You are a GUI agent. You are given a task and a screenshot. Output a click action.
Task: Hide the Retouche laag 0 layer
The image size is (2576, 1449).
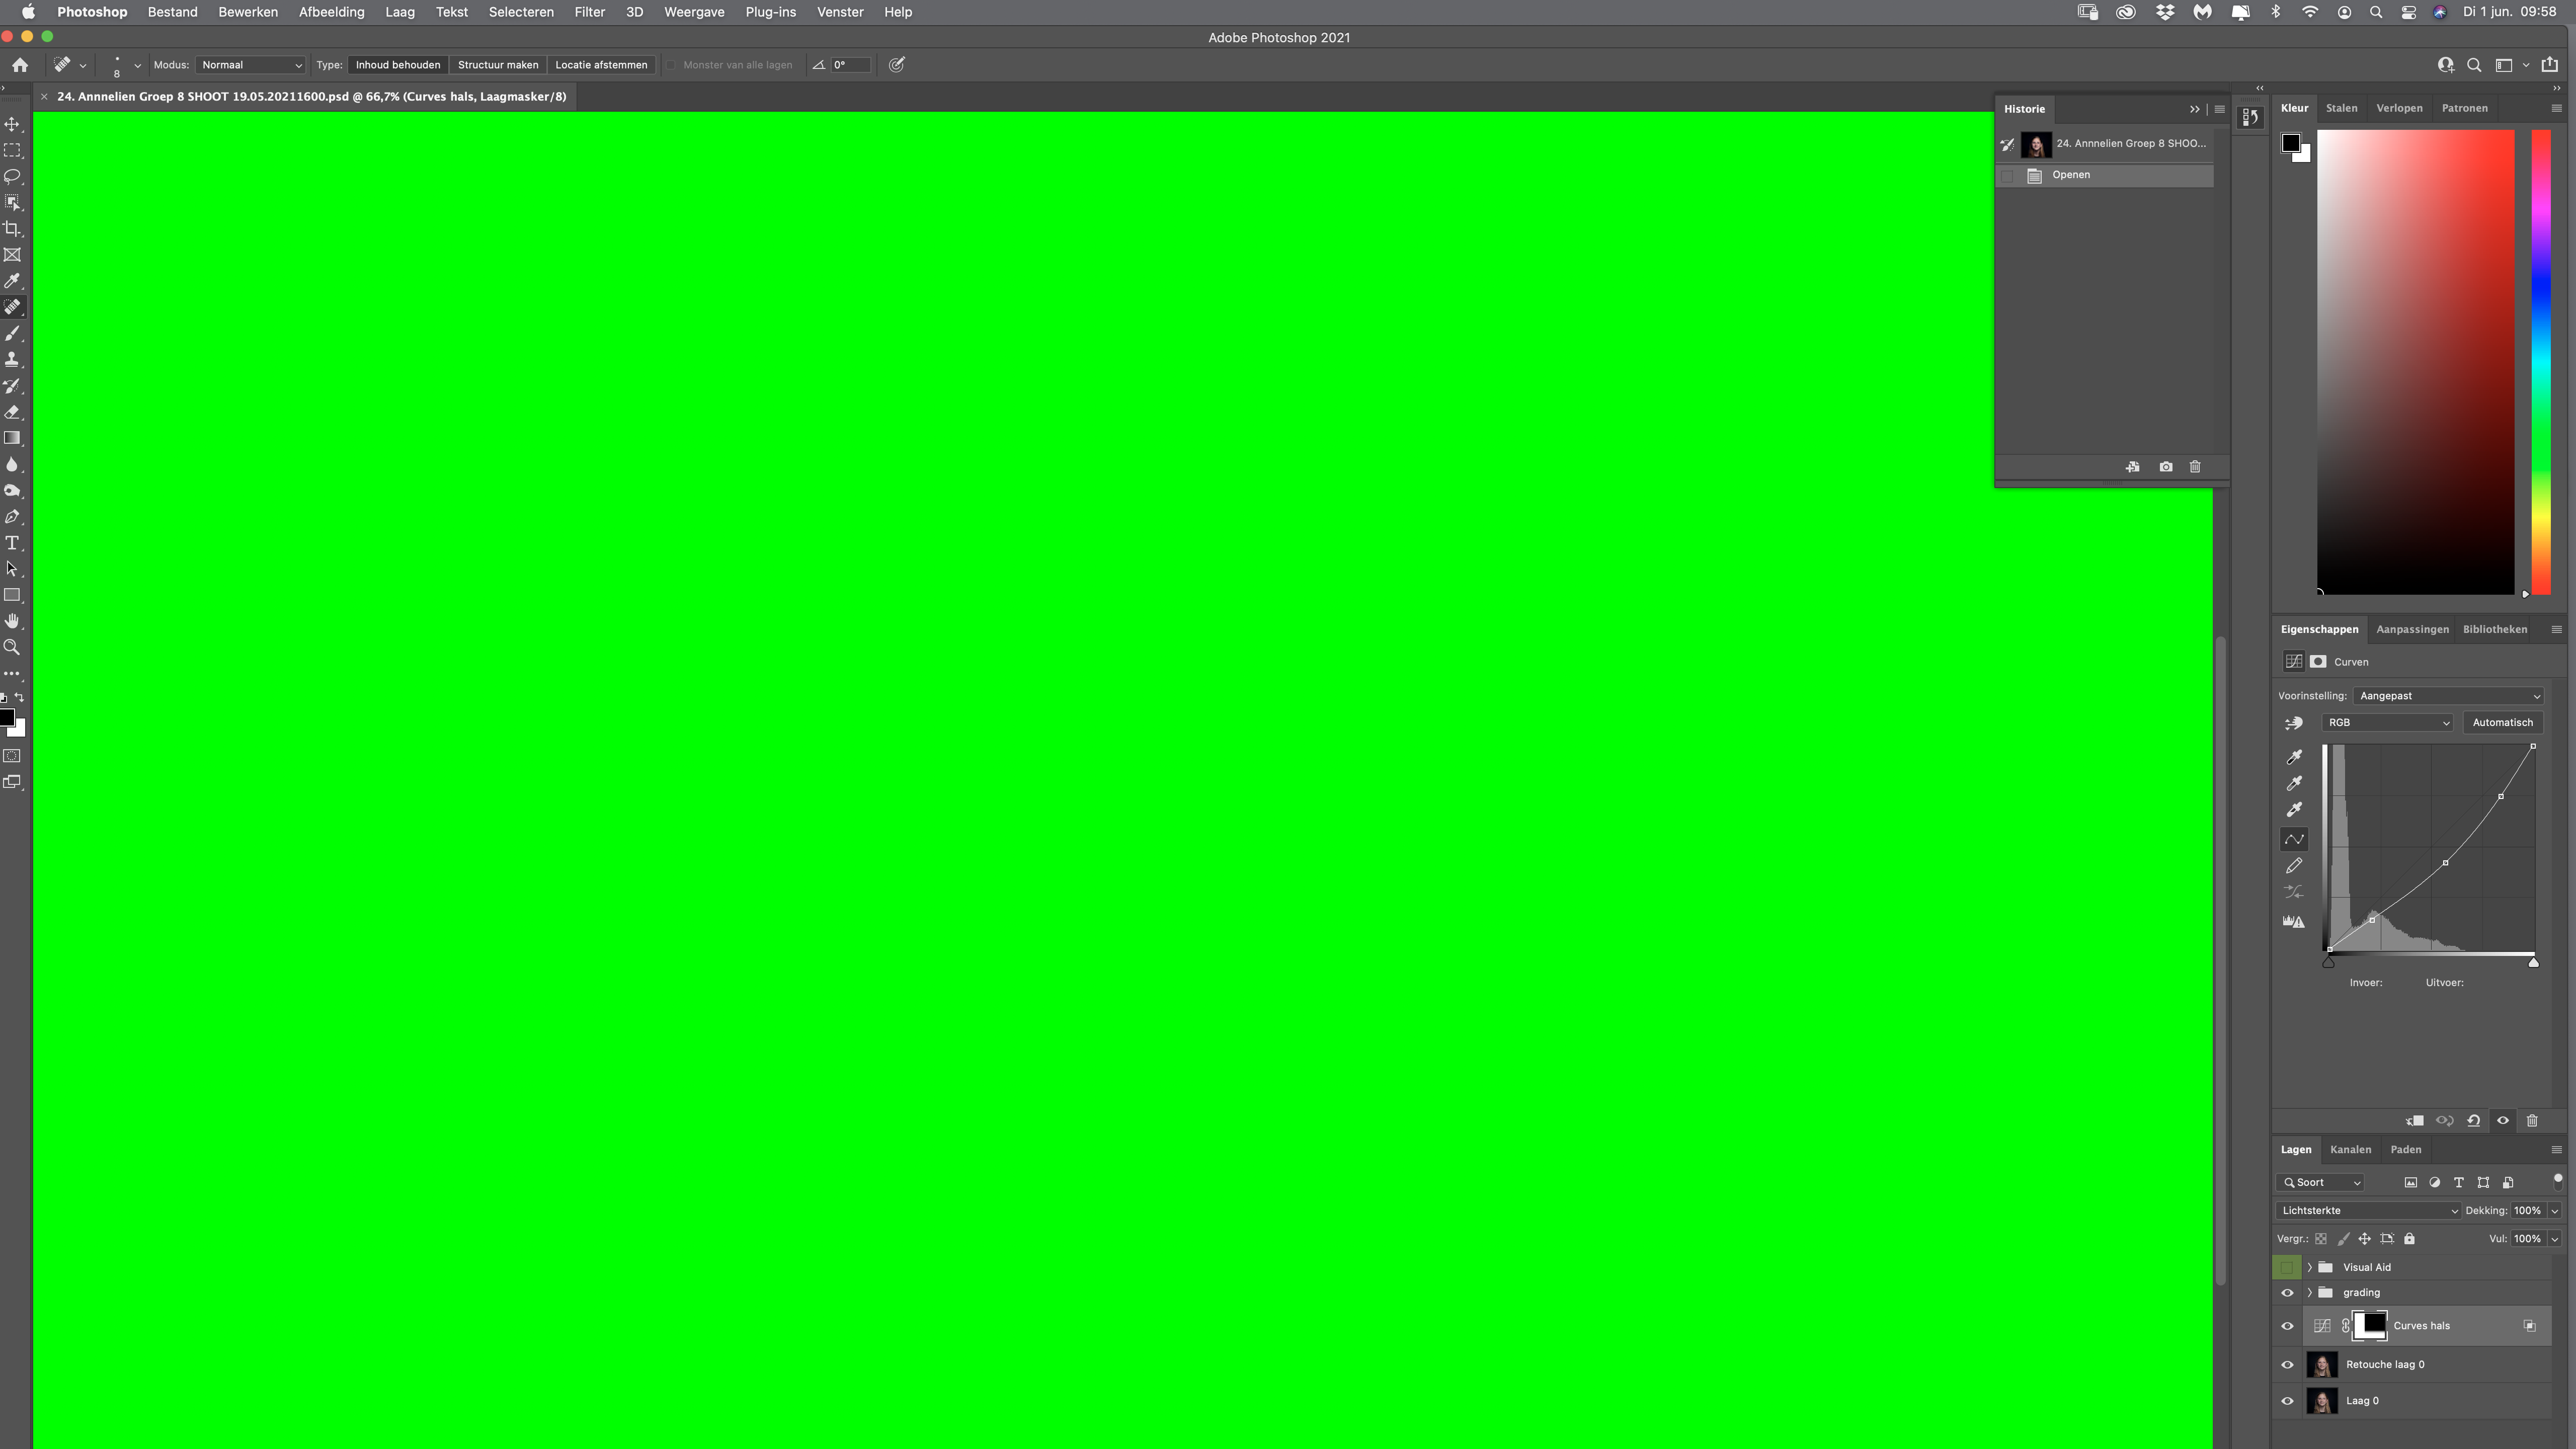2287,1364
